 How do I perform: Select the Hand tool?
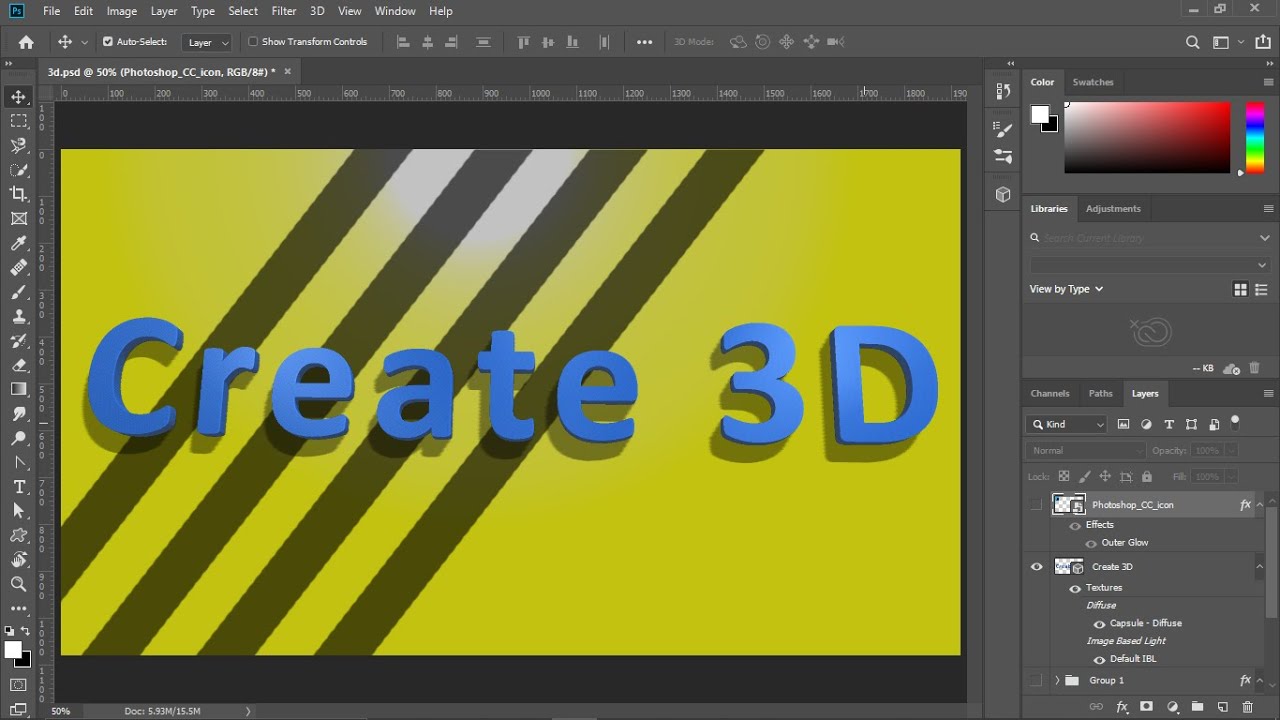[x=18, y=560]
